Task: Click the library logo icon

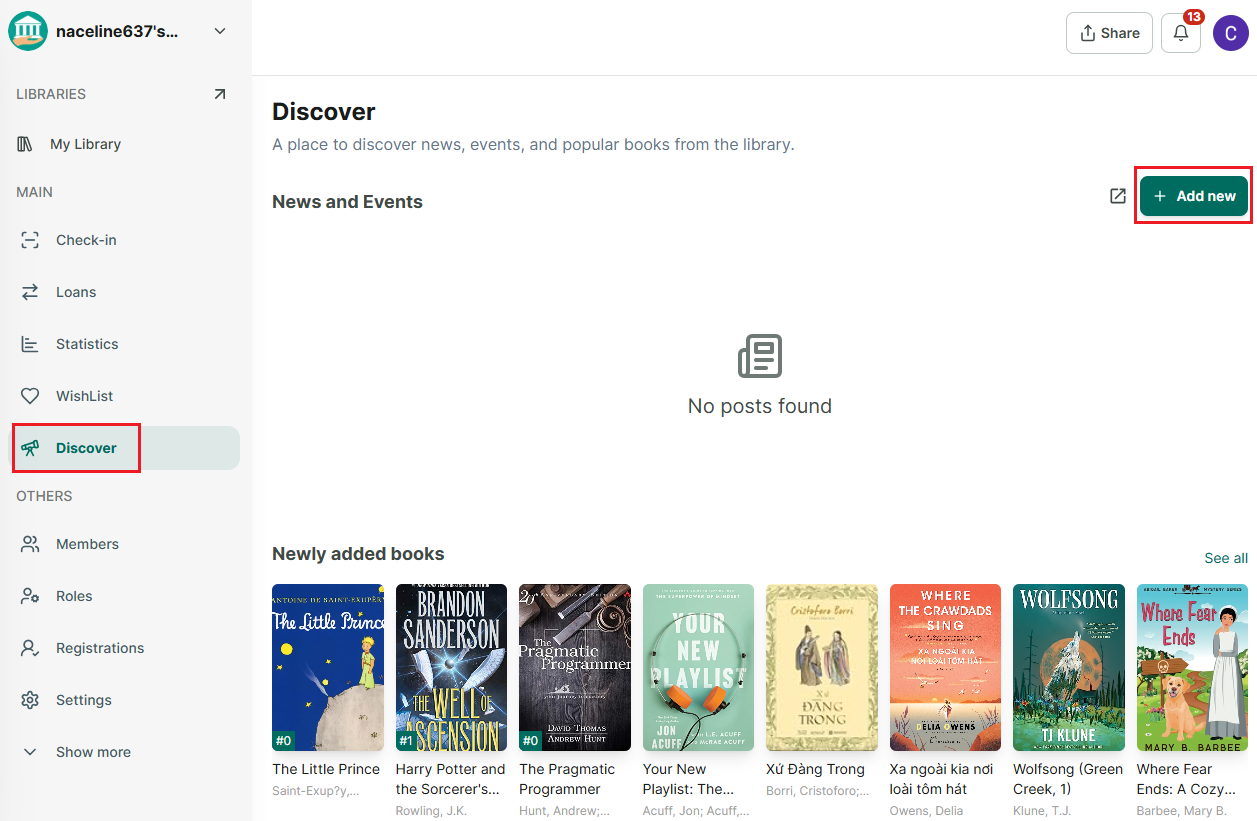Action: [x=28, y=31]
